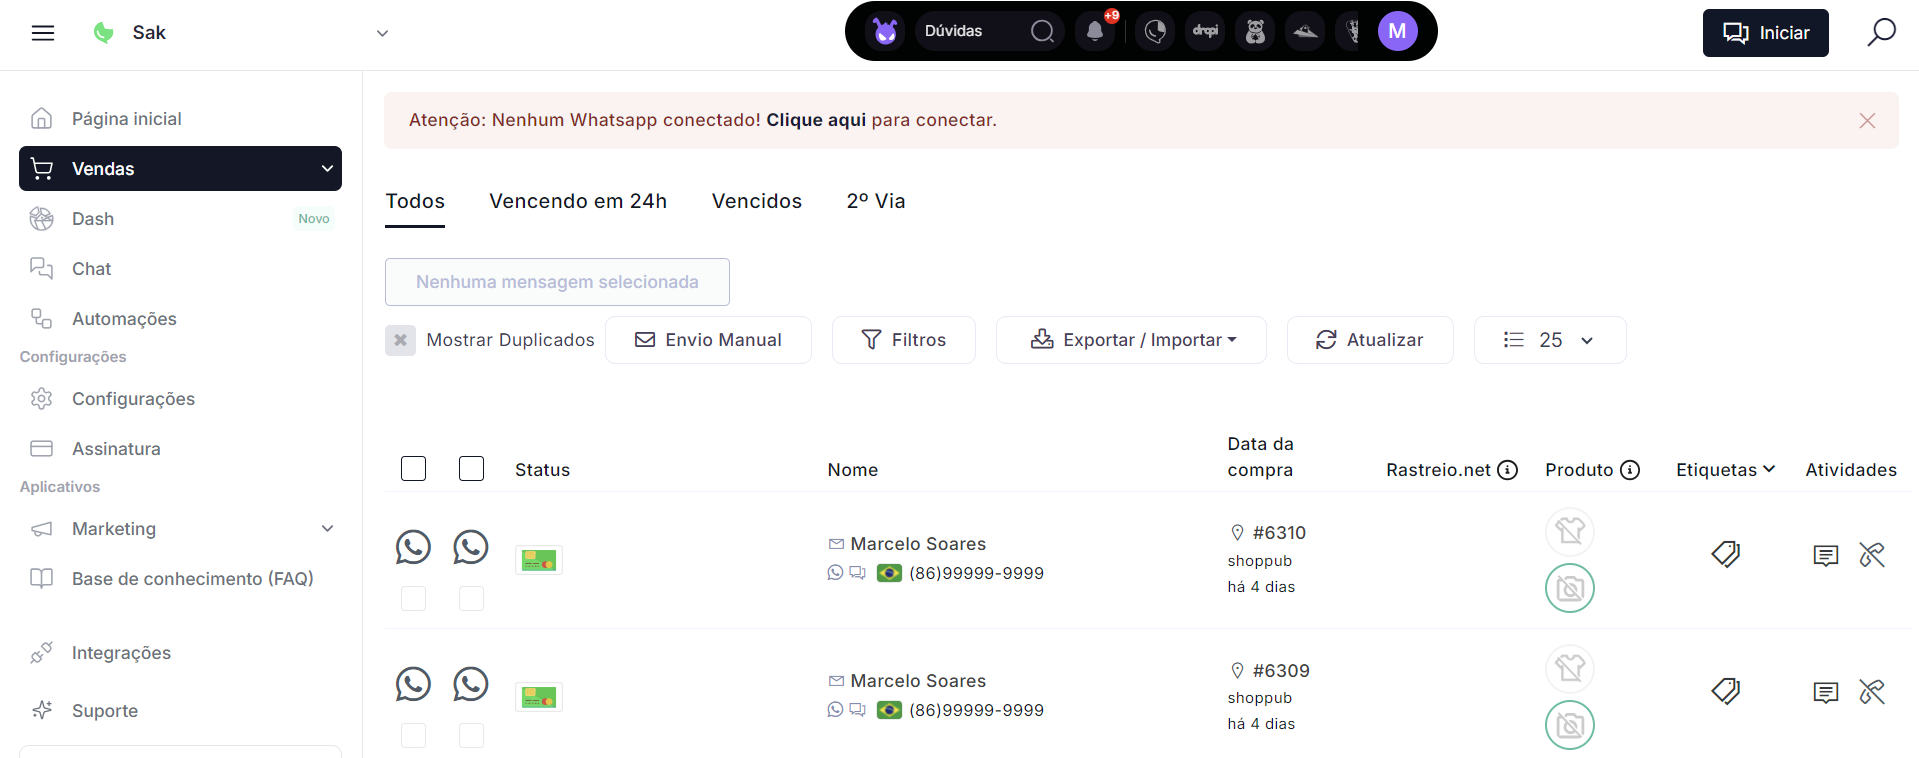This screenshot has width=1919, height=758.
Task: Check the first select-all header checkbox
Action: pyautogui.click(x=413, y=469)
